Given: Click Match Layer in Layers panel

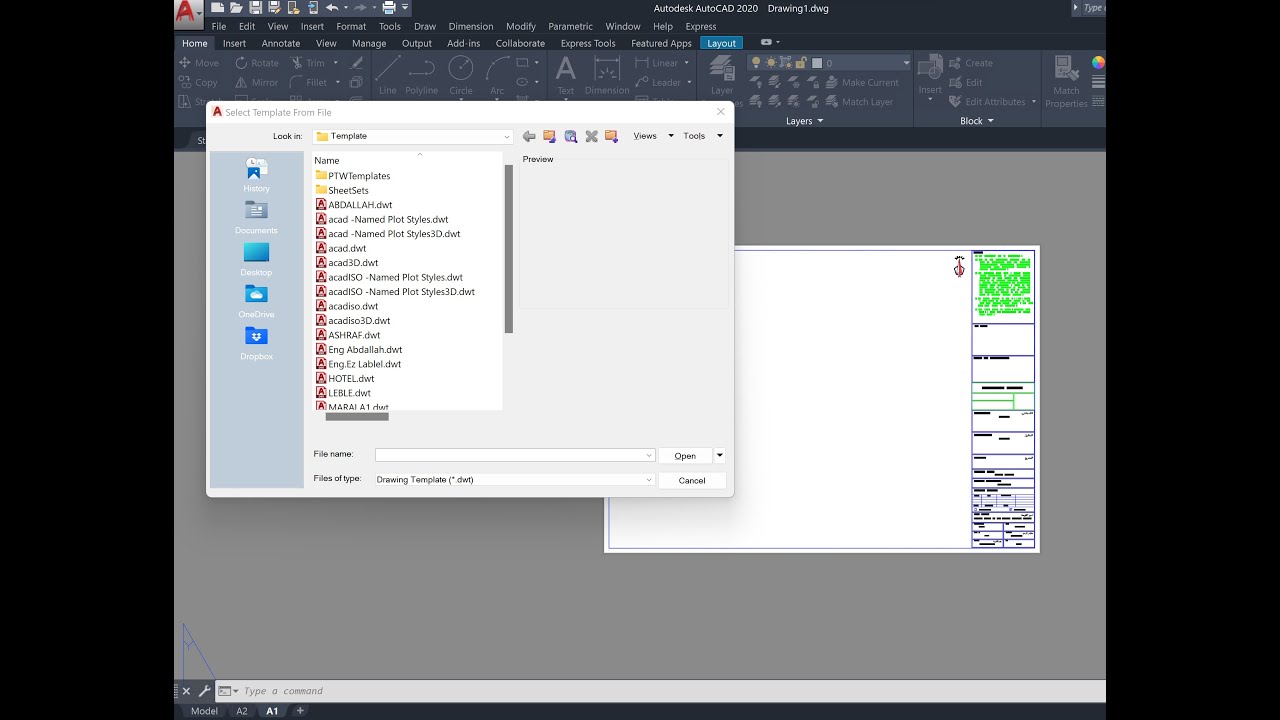Looking at the screenshot, I should point(859,102).
